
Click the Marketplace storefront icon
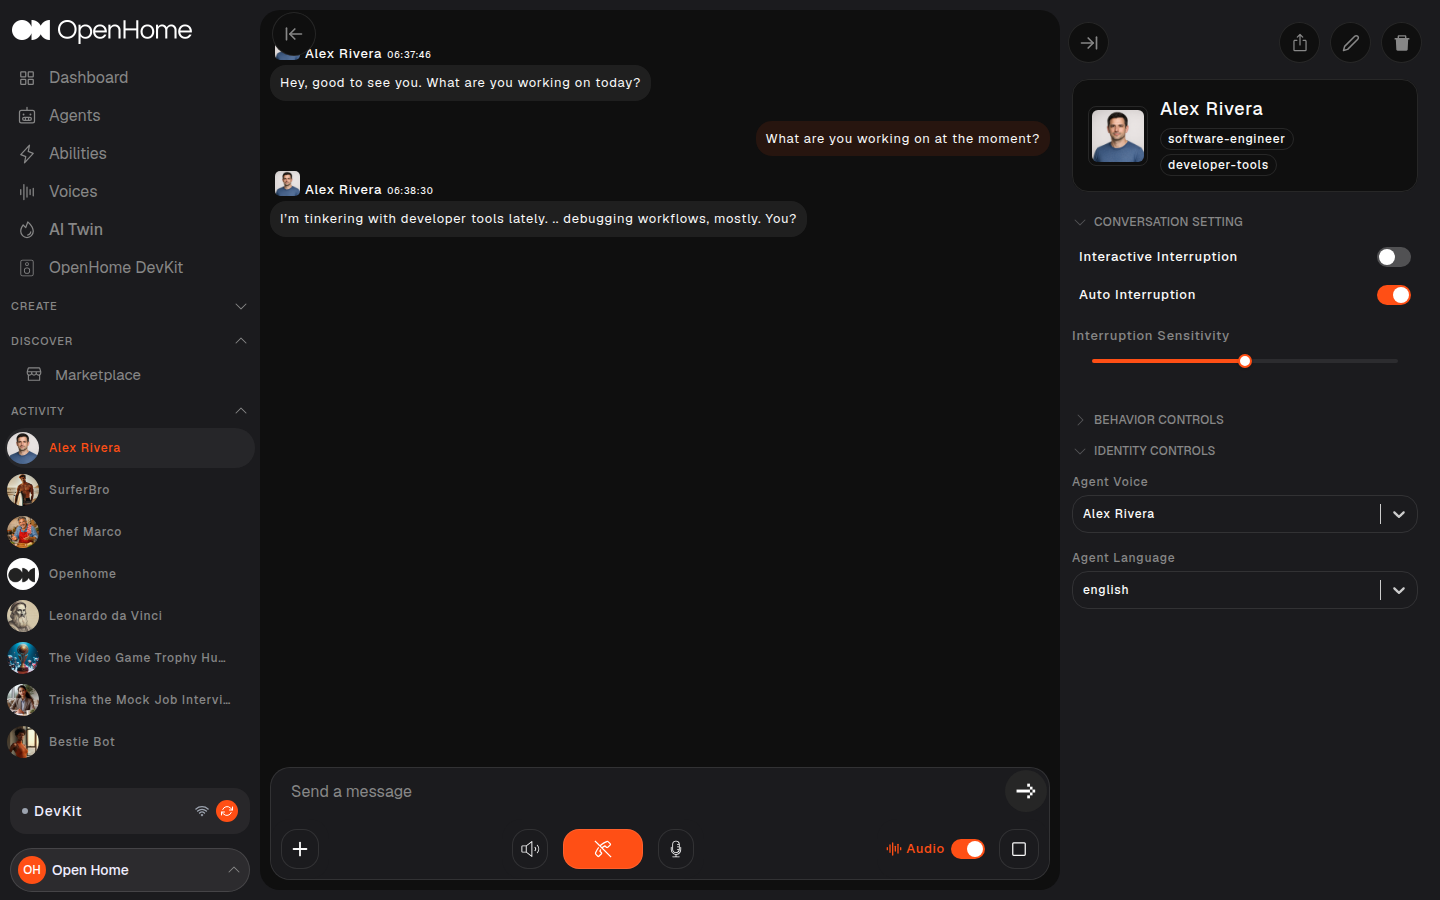34,374
